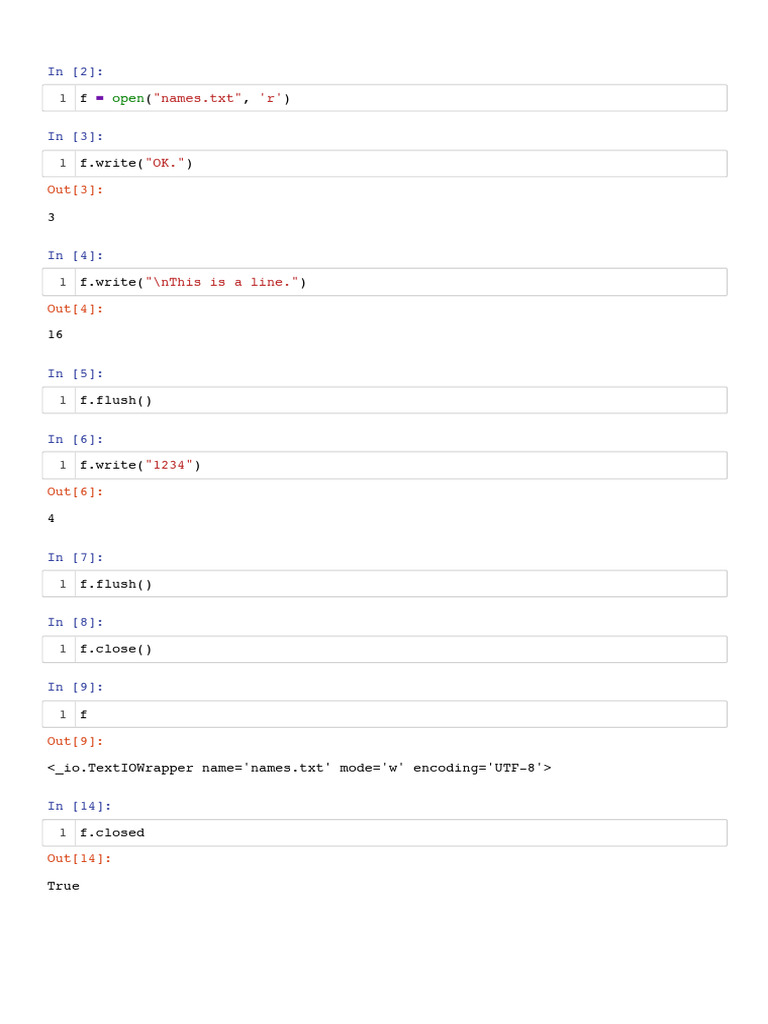Viewport: 768px width, 1024px height.
Task: Click the Out[6] output label
Action: click(75, 492)
